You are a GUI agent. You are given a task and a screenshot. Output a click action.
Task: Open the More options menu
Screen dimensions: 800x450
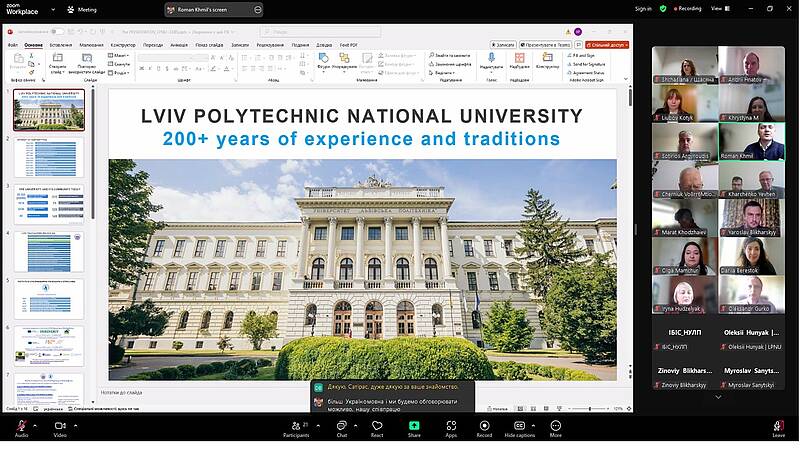(x=556, y=428)
